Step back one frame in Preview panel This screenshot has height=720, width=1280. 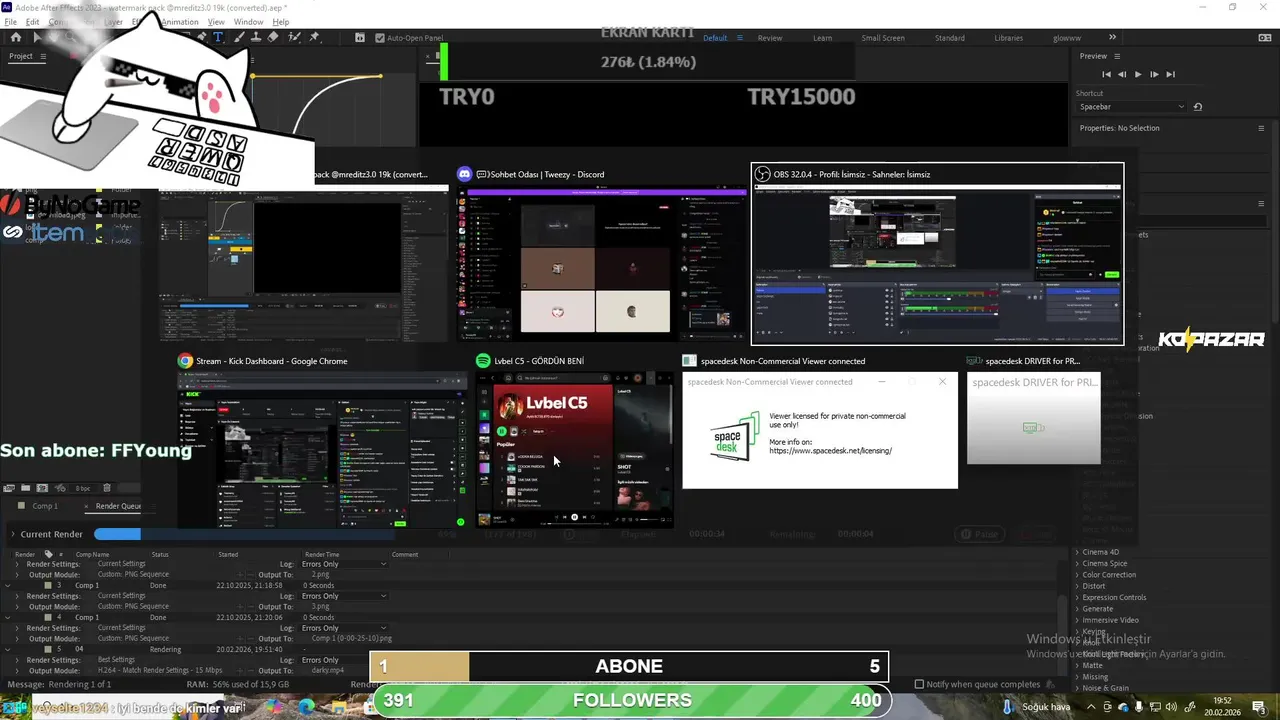click(x=1122, y=74)
